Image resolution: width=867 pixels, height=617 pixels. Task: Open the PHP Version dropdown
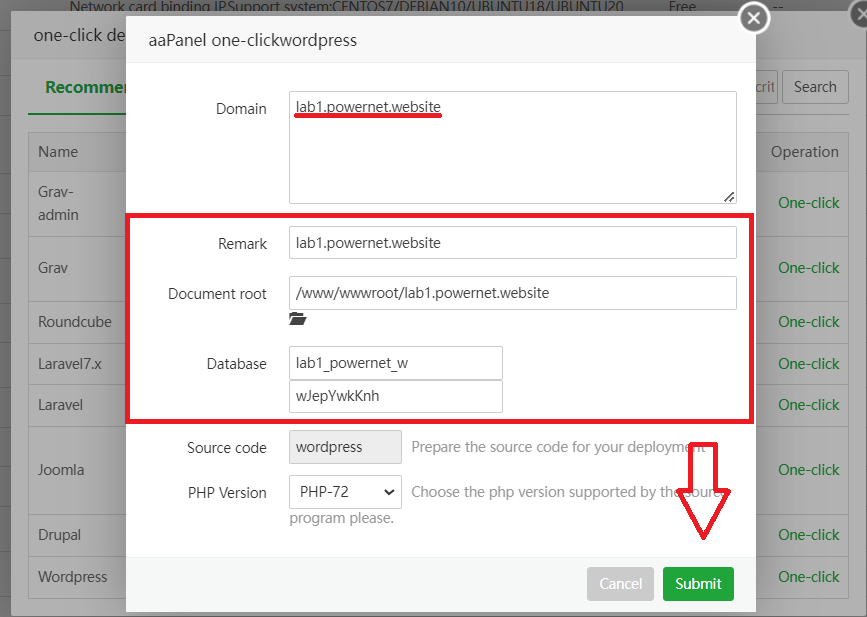[x=345, y=492]
